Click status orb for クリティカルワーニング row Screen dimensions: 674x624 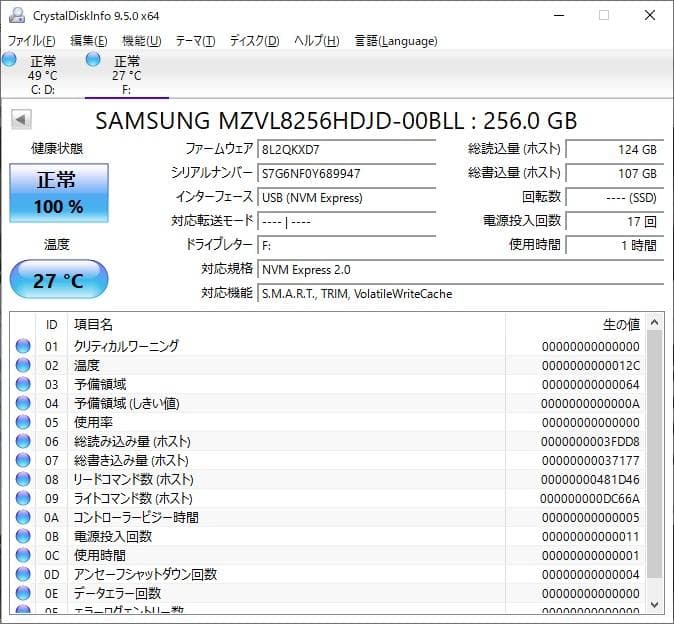click(23, 346)
